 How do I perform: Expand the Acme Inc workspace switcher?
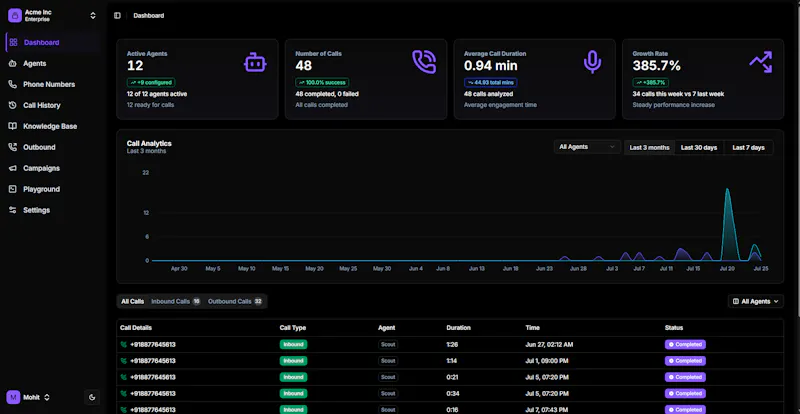pyautogui.click(x=93, y=16)
